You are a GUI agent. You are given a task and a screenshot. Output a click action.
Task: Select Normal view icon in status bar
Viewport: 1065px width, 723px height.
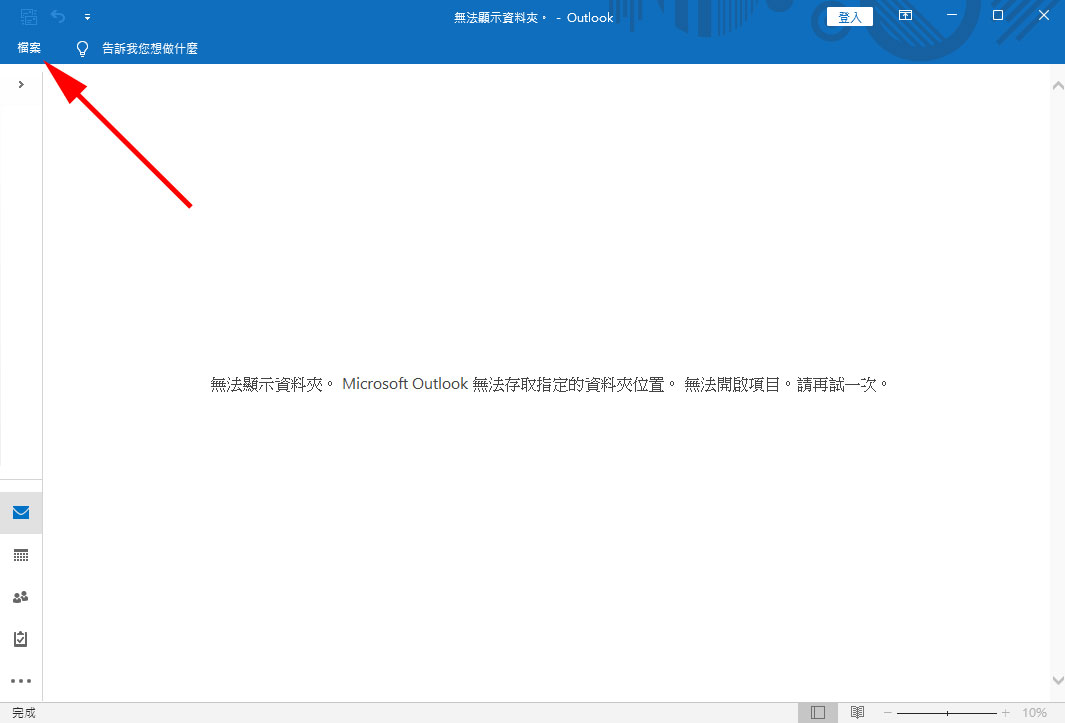[x=818, y=713]
